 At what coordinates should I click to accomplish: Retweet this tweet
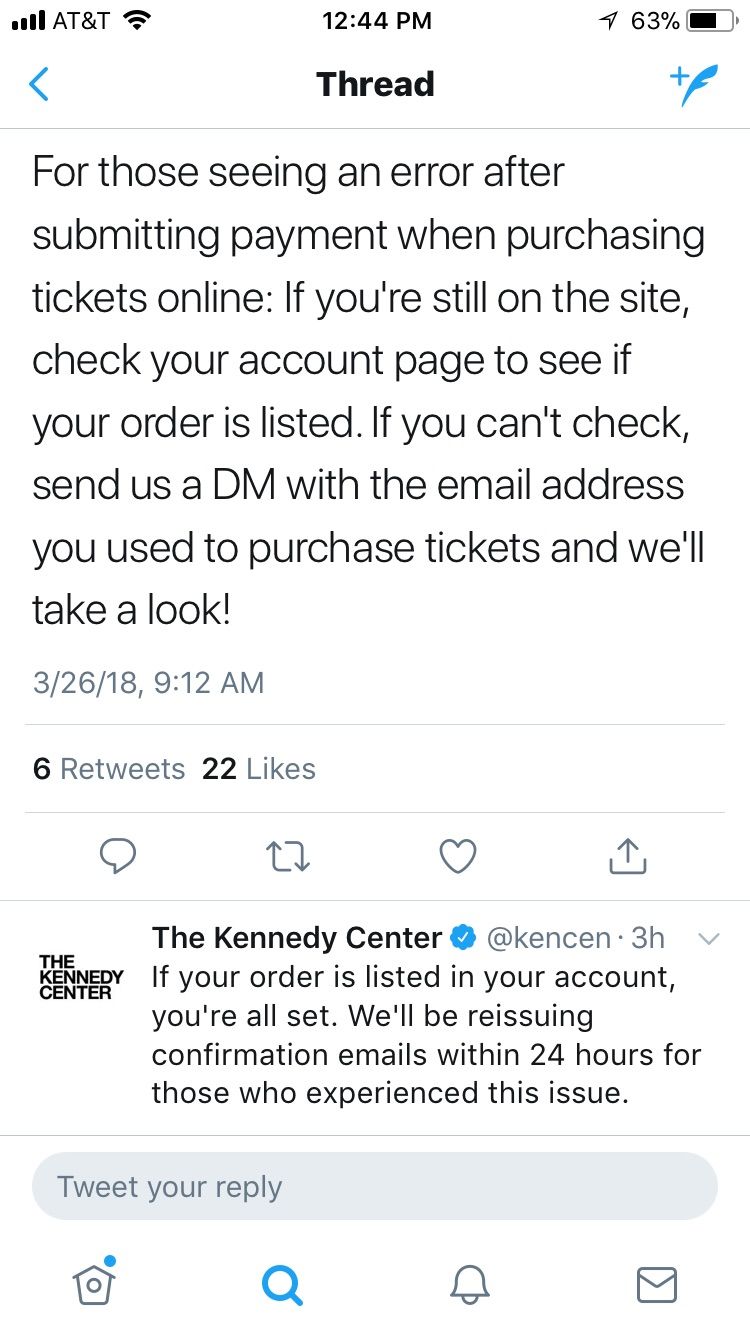[289, 855]
